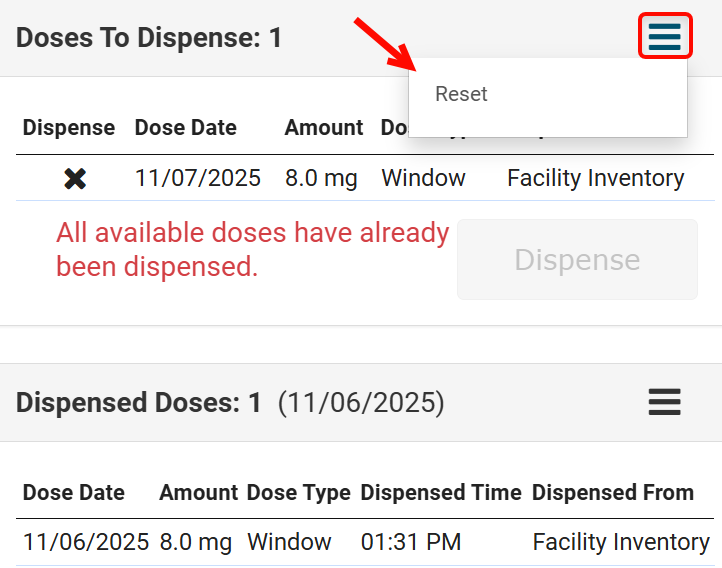This screenshot has height=568, width=722.
Task: Click Facility Inventory in the 11/07/2025 row
Action: pos(595,179)
